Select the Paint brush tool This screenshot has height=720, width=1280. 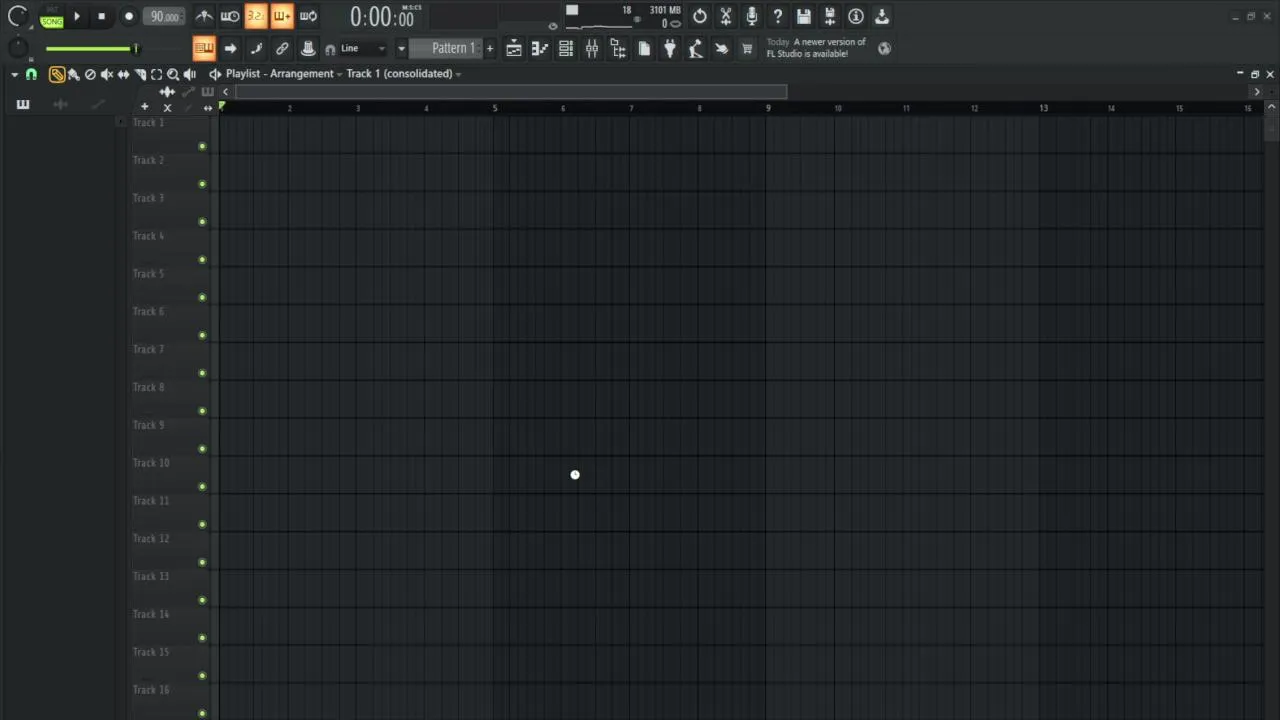tap(74, 74)
